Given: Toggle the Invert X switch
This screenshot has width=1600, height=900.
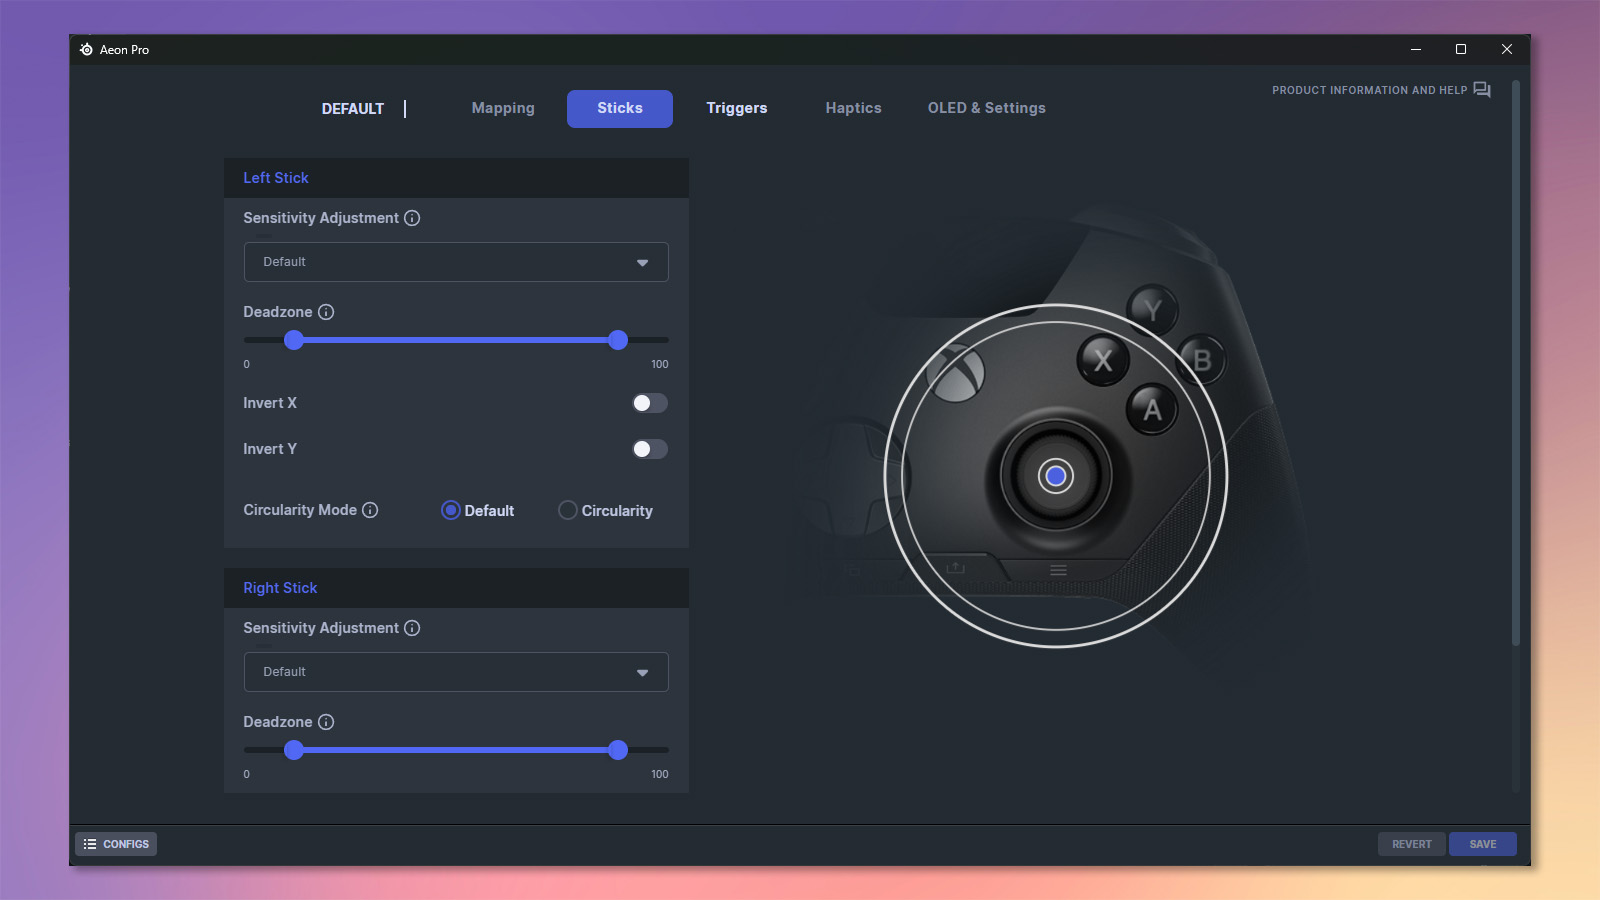Looking at the screenshot, I should coord(650,403).
